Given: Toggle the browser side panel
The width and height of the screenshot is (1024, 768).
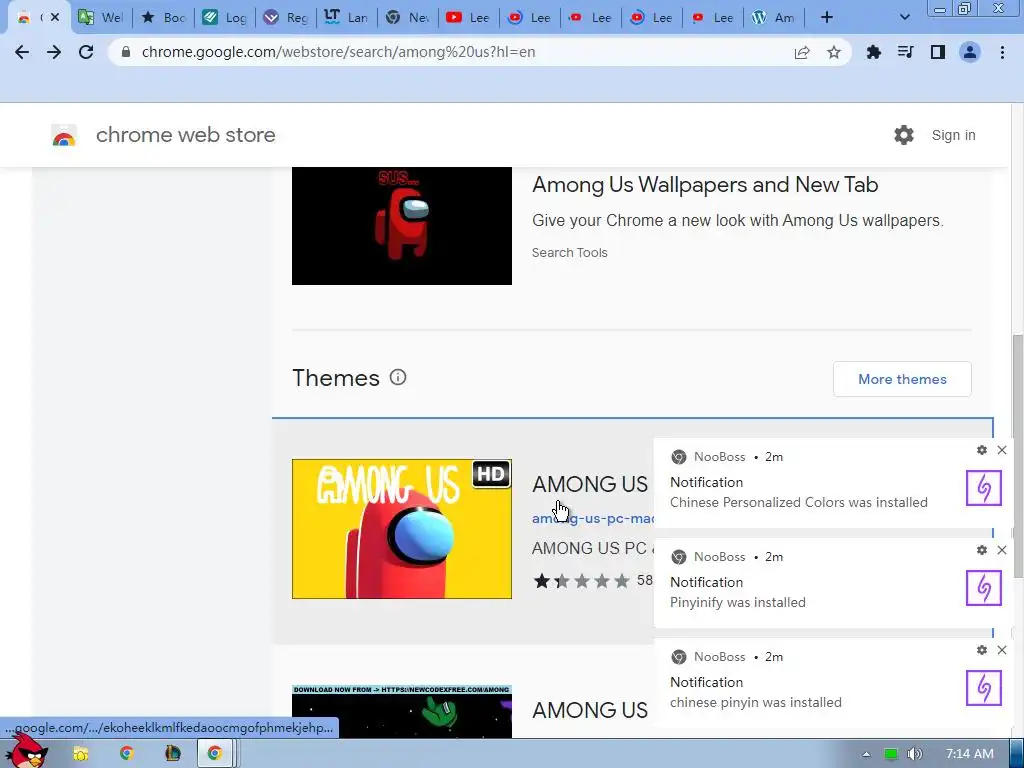Looking at the screenshot, I should (x=938, y=52).
